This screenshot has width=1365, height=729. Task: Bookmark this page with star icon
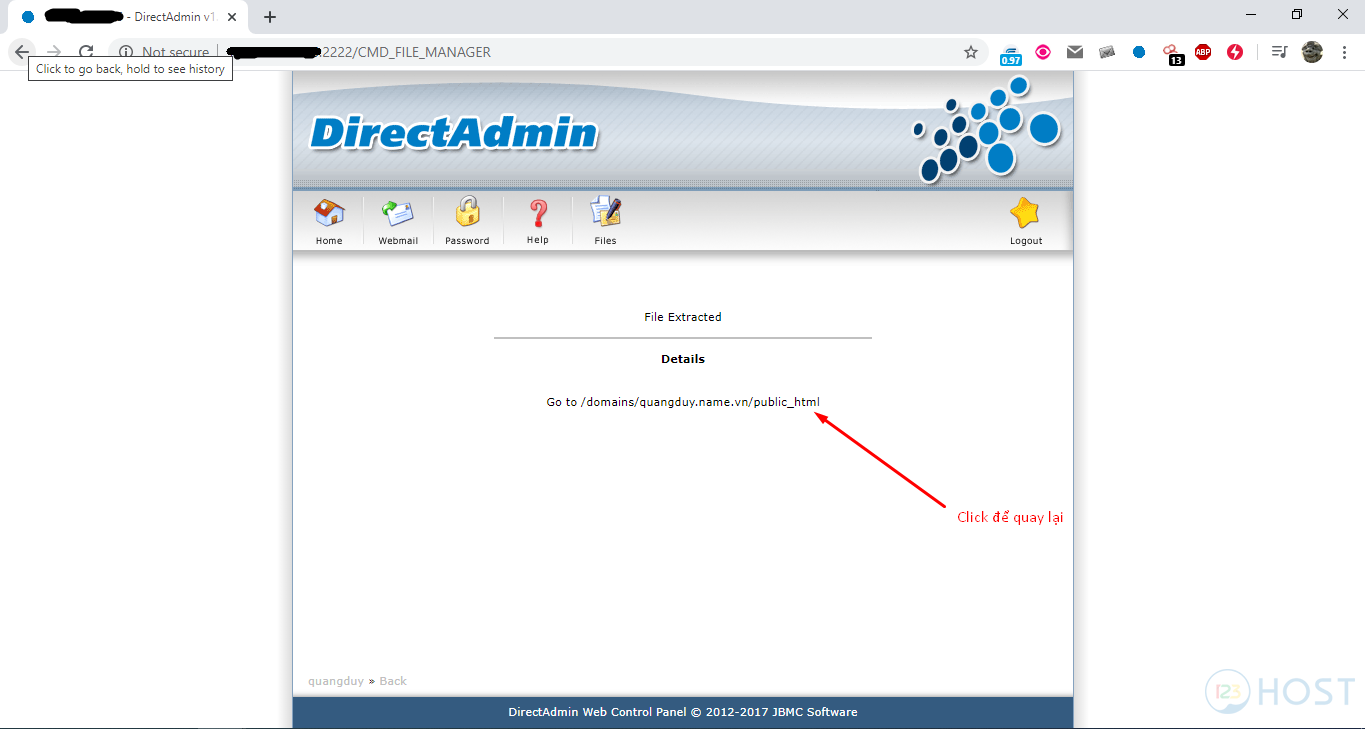(x=971, y=52)
